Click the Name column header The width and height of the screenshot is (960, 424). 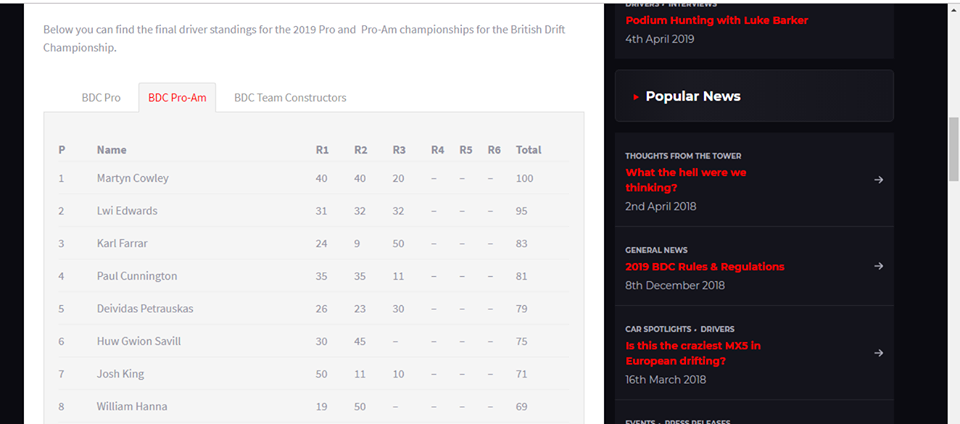click(111, 150)
